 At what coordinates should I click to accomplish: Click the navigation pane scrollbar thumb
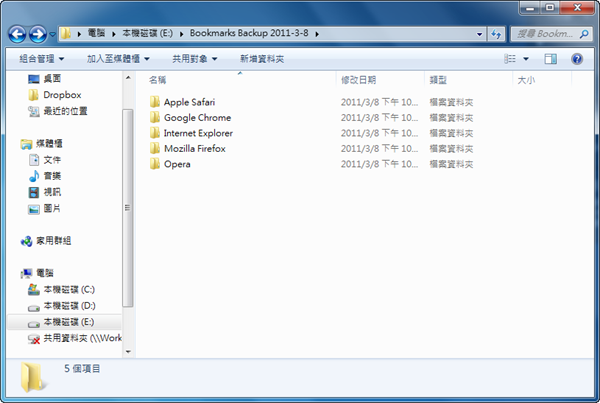pos(128,208)
